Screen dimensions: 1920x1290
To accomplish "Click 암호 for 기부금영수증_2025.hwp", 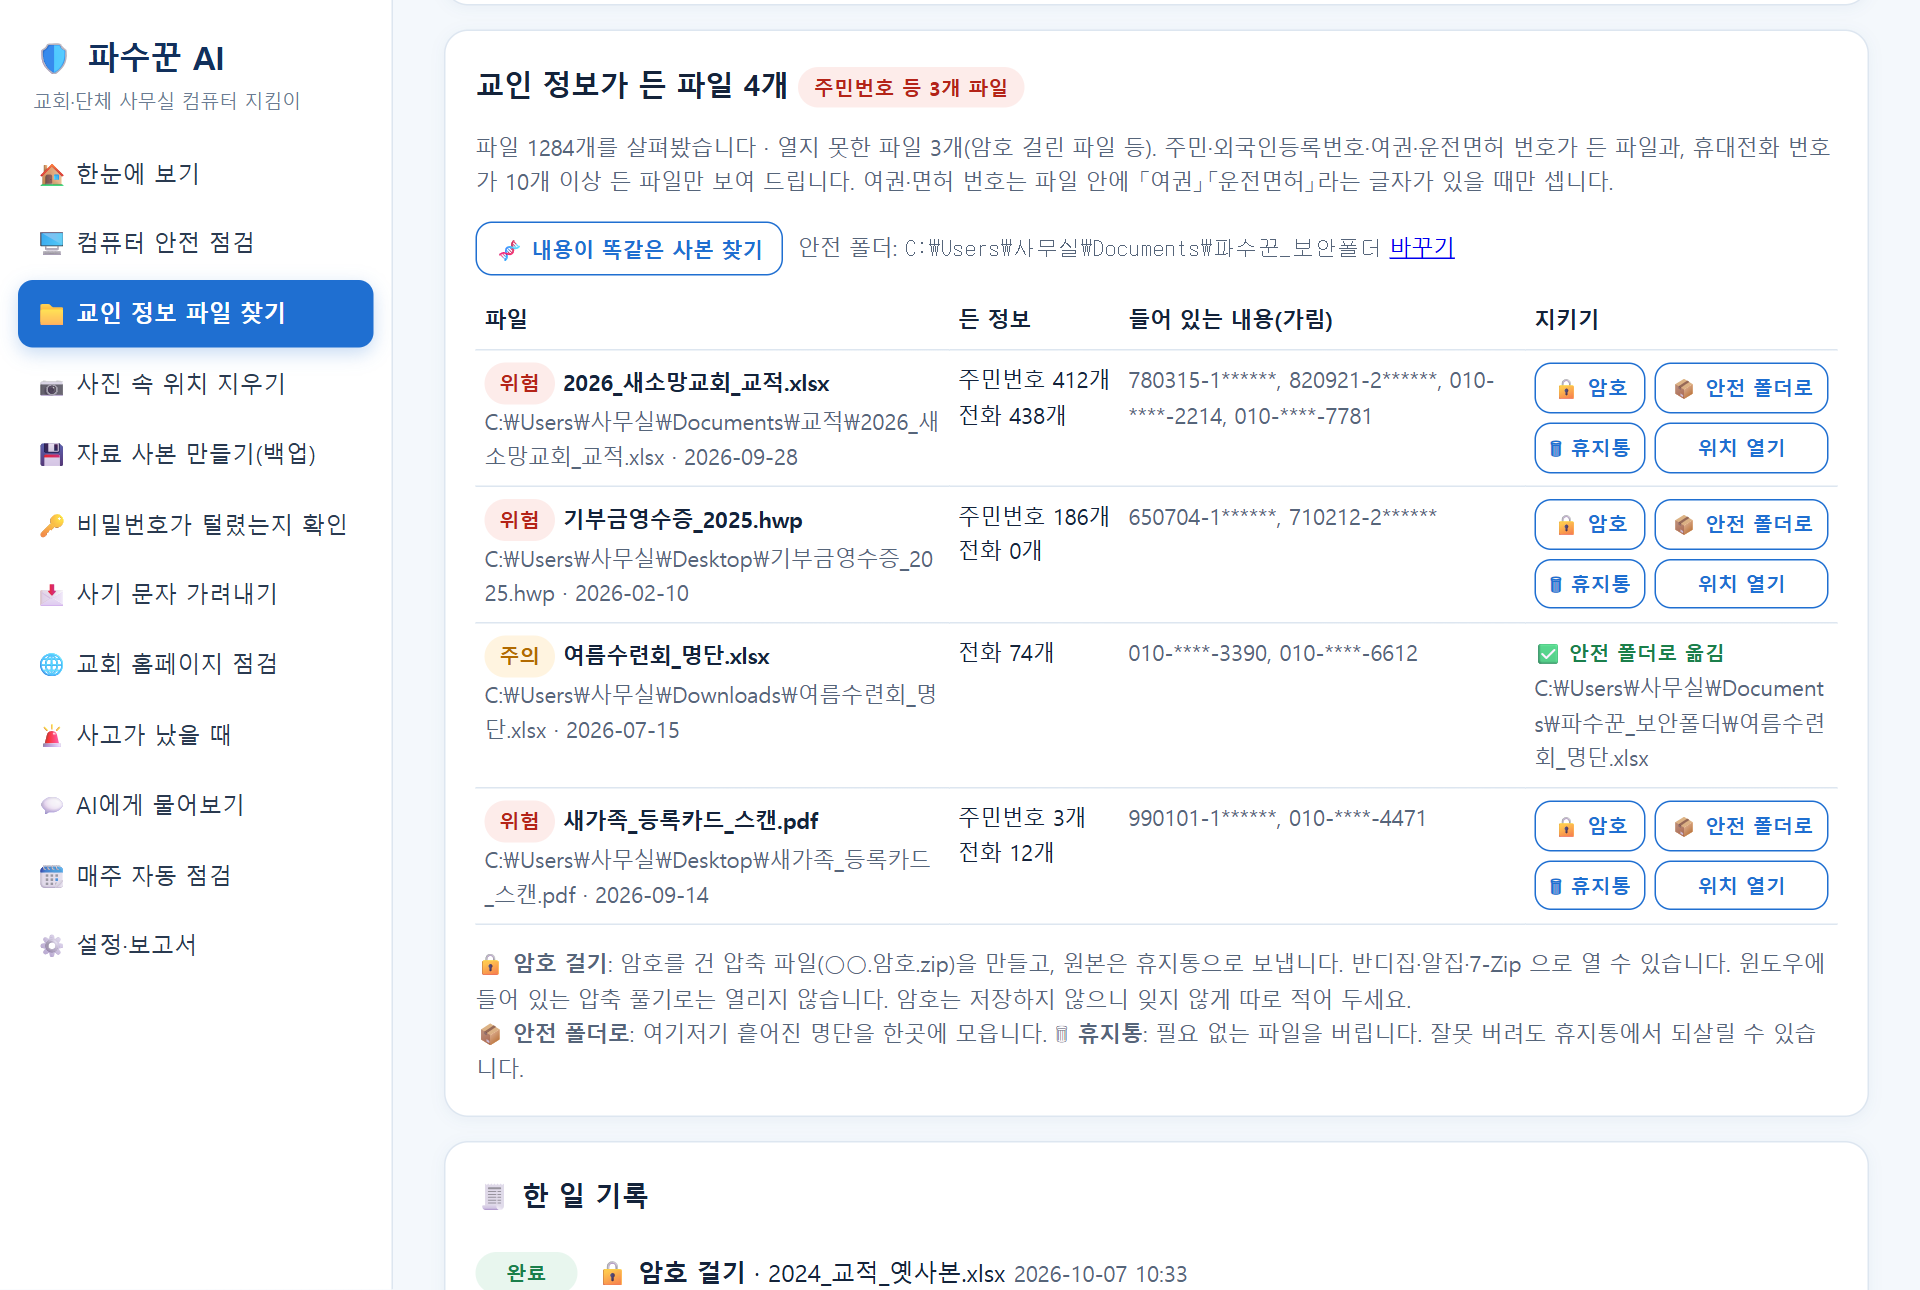I will click(x=1589, y=524).
